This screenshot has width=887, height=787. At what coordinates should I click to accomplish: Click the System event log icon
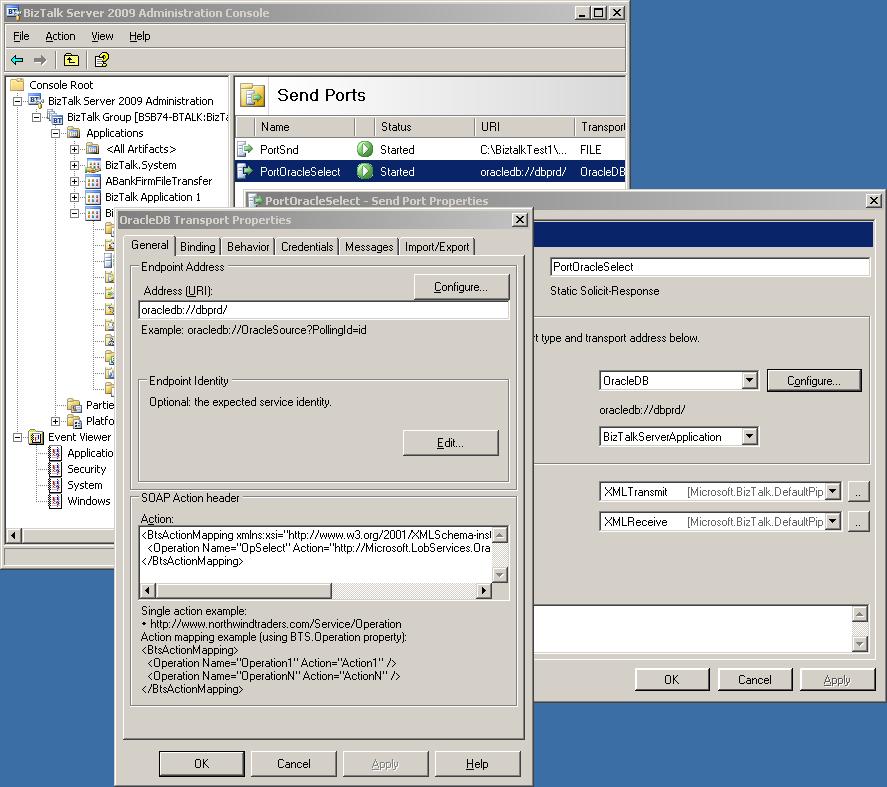(x=55, y=485)
